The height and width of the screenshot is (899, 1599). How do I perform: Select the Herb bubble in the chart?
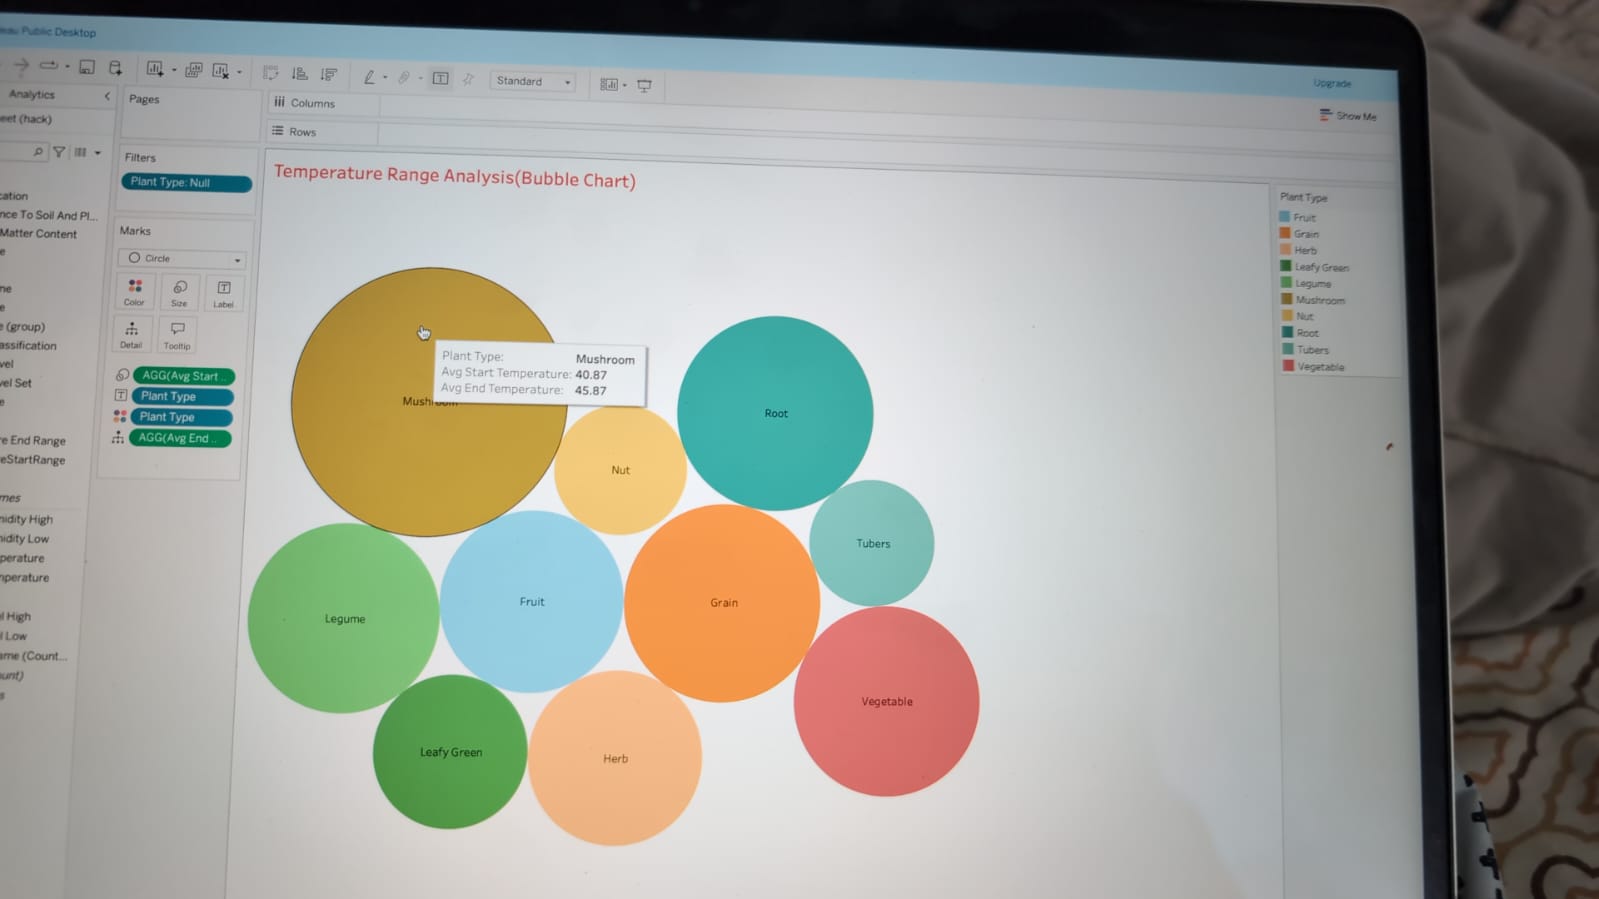(x=615, y=758)
